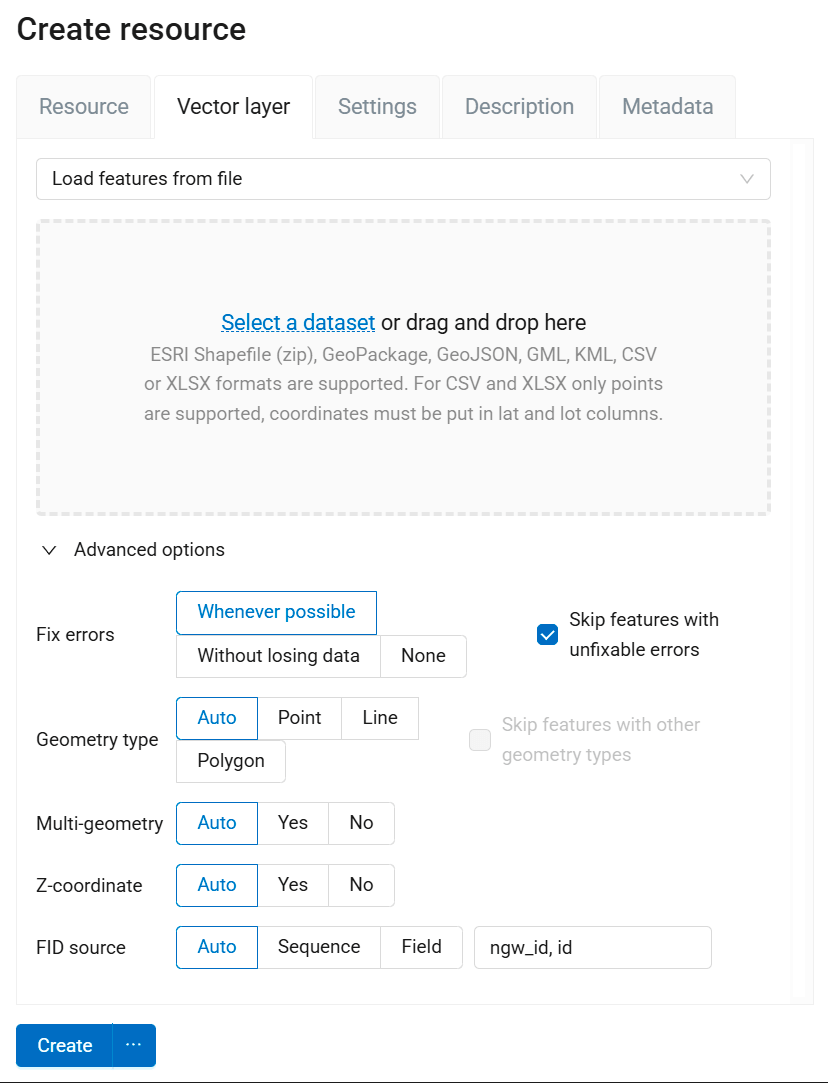Open the Description tab
The height and width of the screenshot is (1083, 828).
(x=519, y=107)
